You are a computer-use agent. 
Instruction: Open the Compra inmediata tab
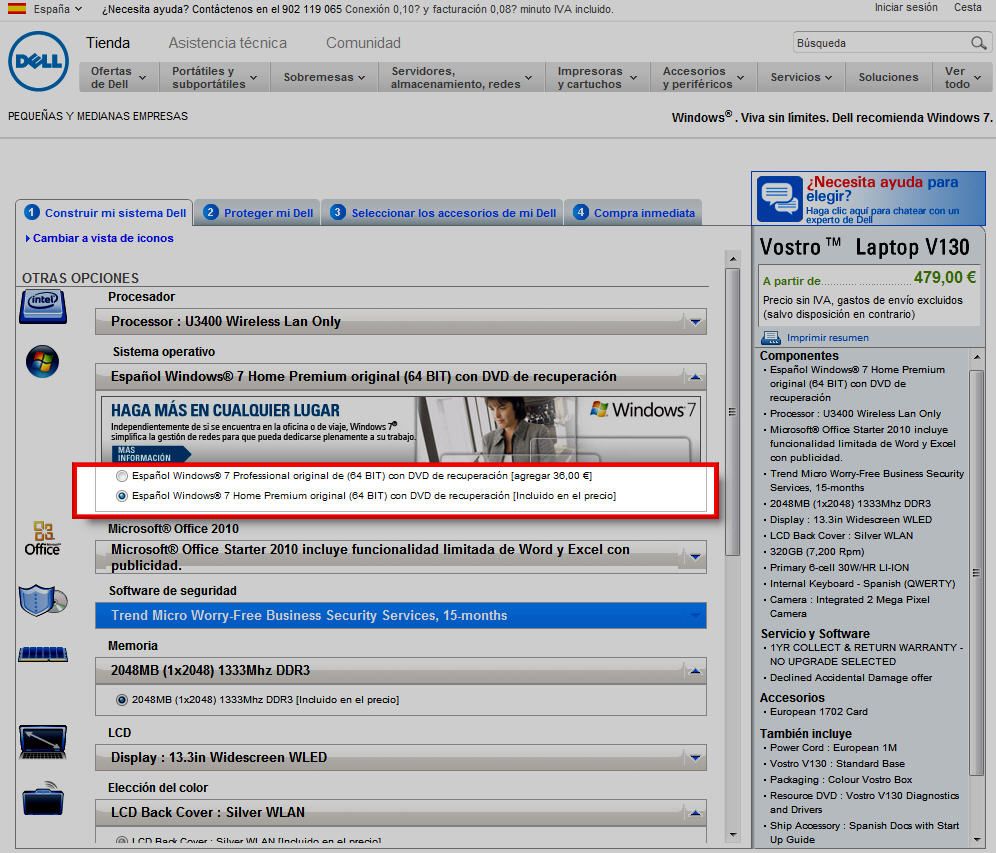pos(633,213)
